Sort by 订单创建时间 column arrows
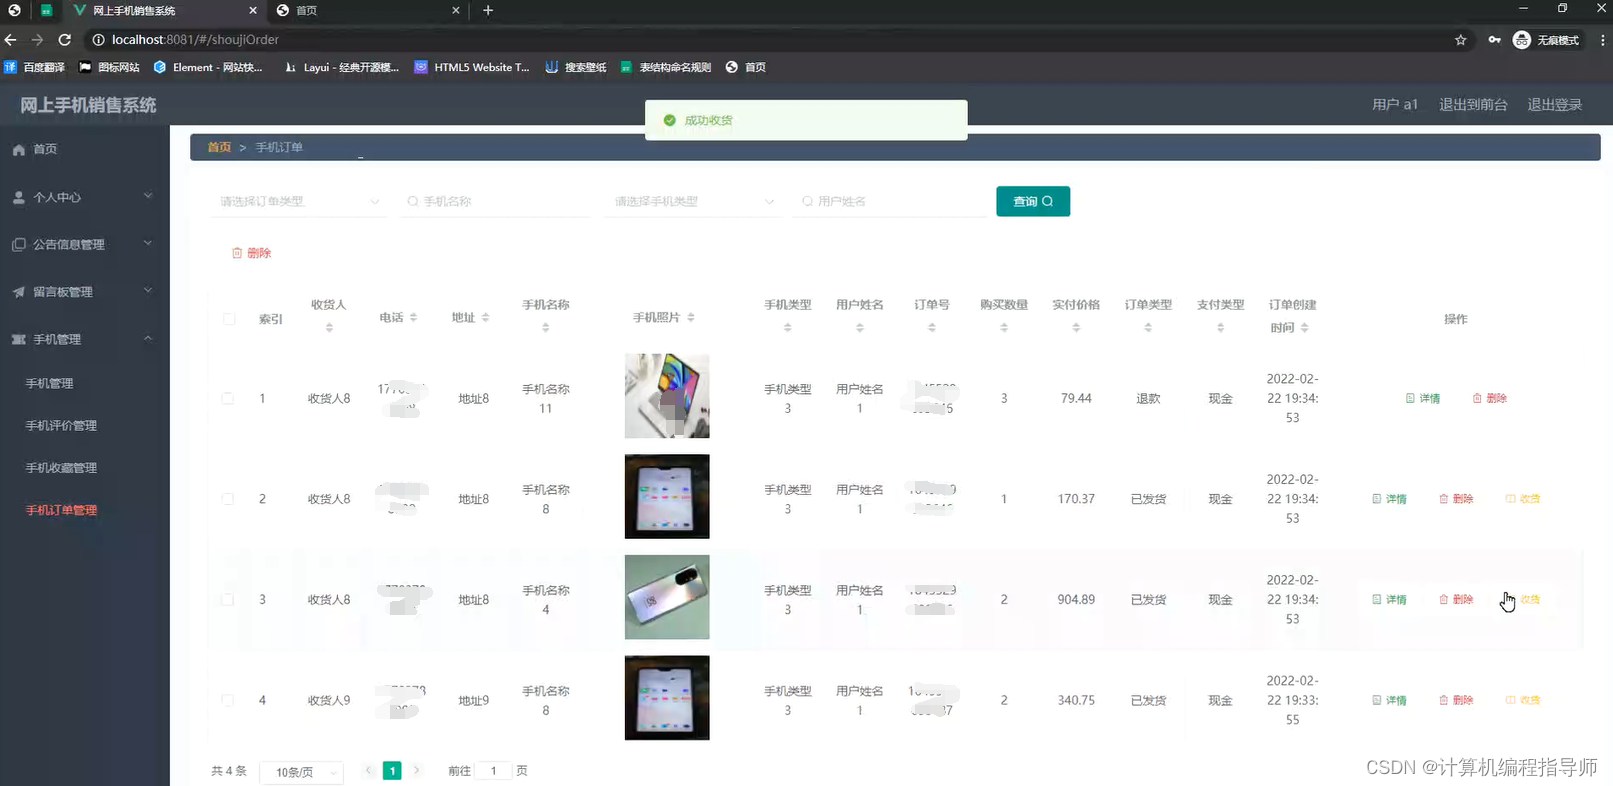This screenshot has width=1613, height=786. 1305,327
